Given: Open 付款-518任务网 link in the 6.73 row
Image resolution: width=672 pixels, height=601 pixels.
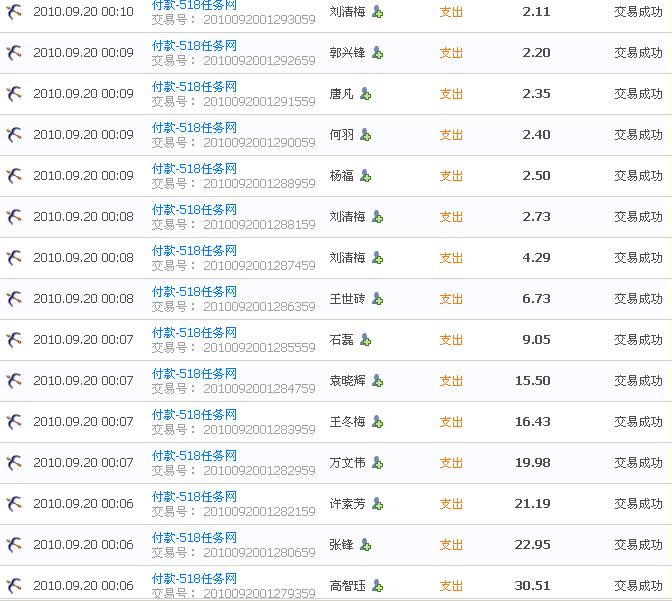Looking at the screenshot, I should click(194, 292).
